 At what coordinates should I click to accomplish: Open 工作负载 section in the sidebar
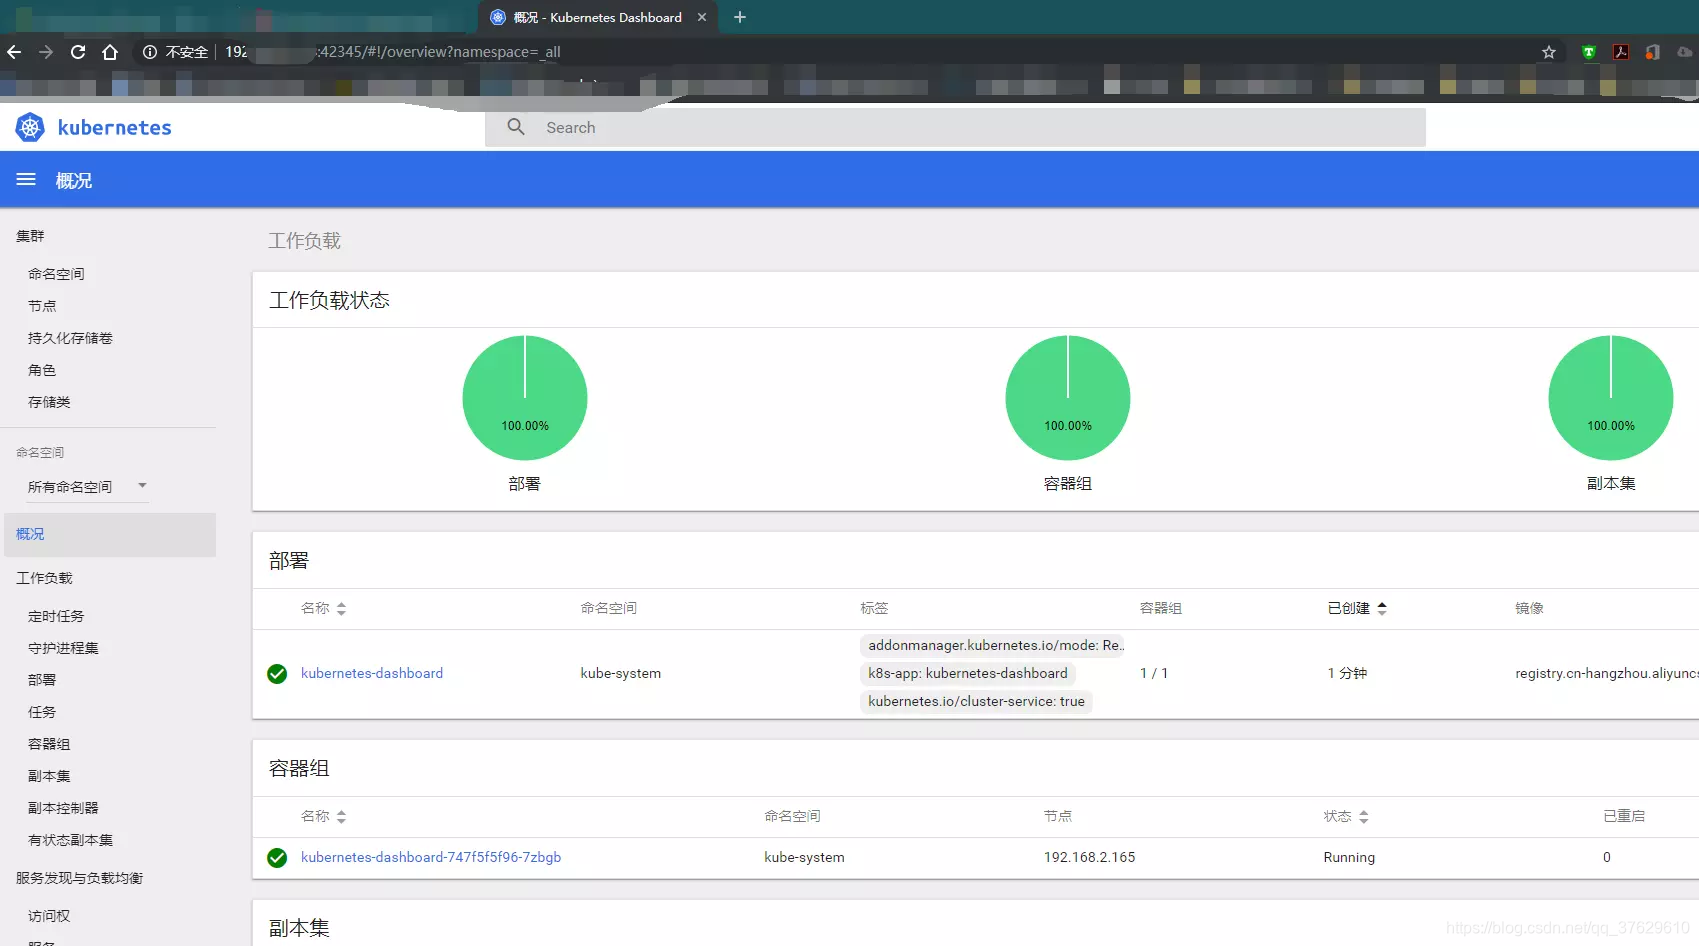(44, 578)
